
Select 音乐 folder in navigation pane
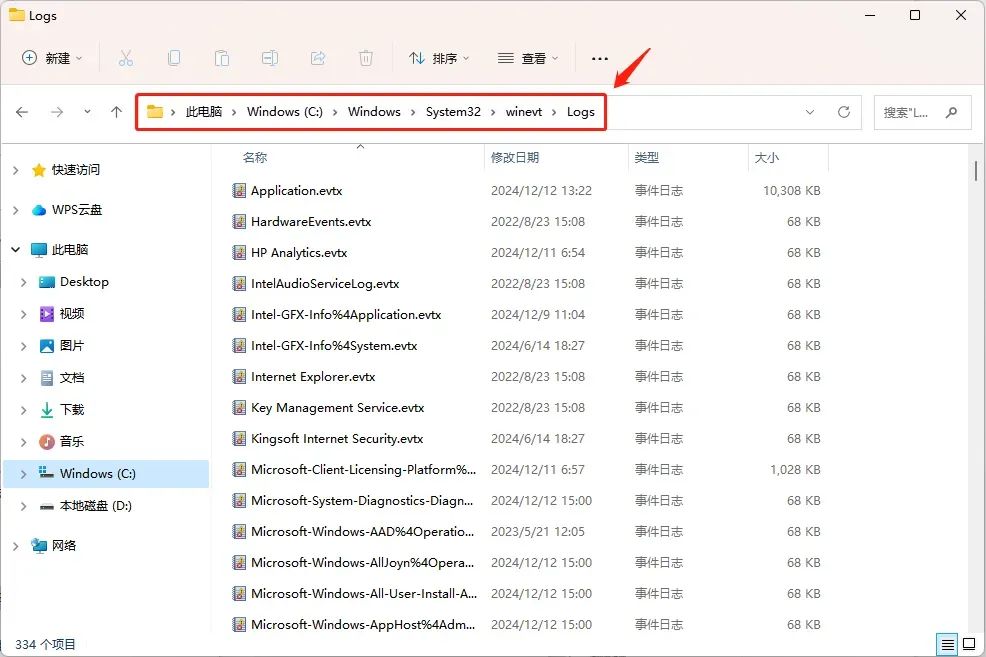click(72, 442)
